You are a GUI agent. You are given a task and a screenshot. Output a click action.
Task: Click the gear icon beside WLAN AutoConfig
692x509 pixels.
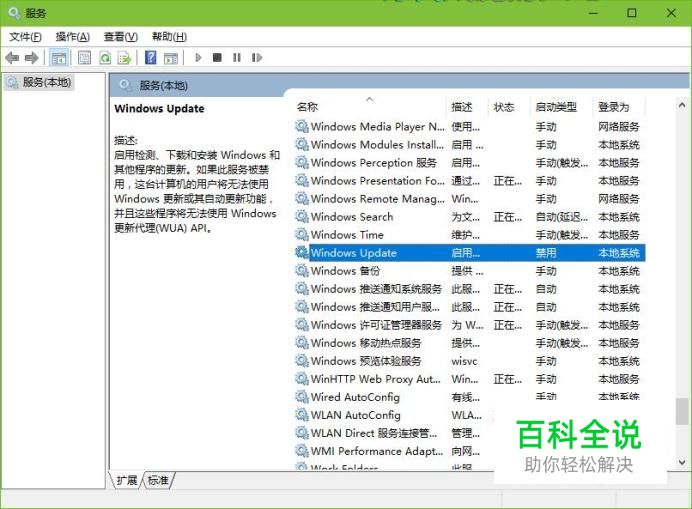[302, 415]
